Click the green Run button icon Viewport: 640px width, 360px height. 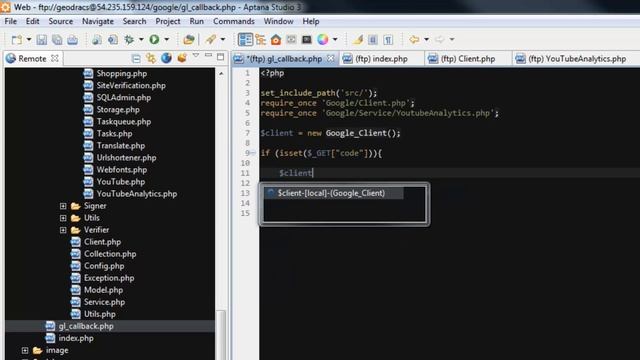click(x=154, y=40)
